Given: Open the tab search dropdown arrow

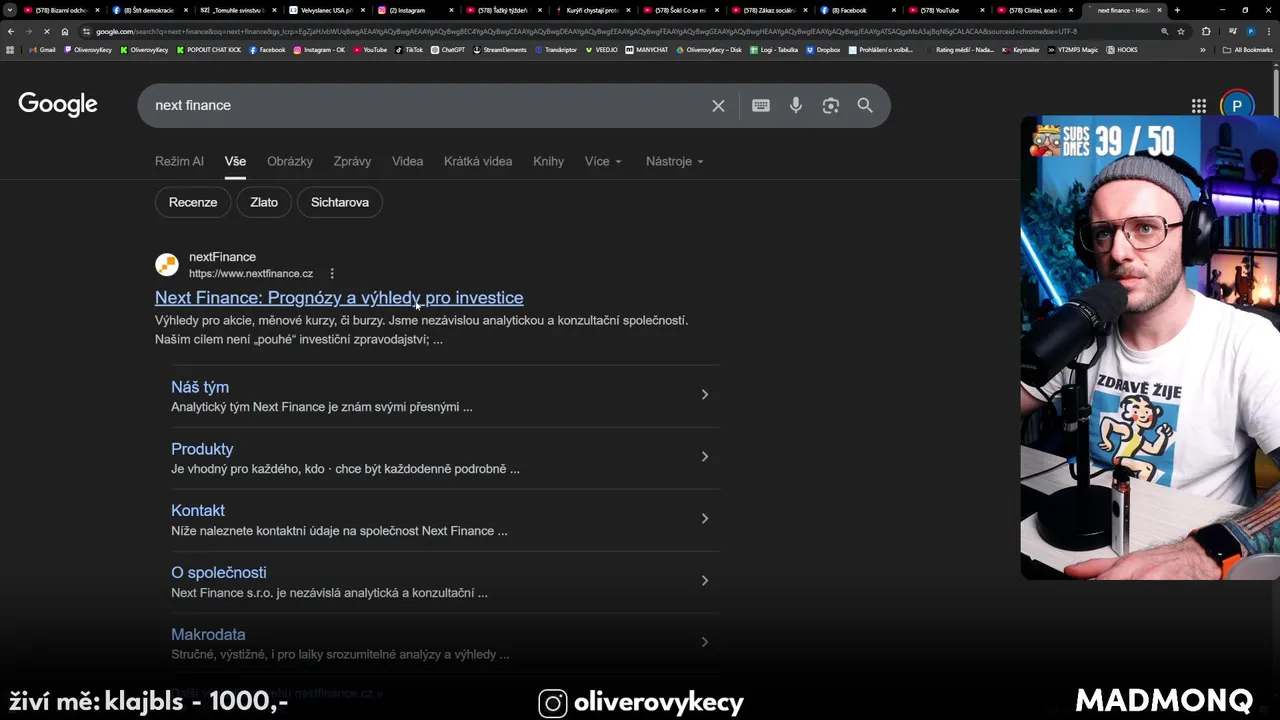Looking at the screenshot, I should 10,10.
